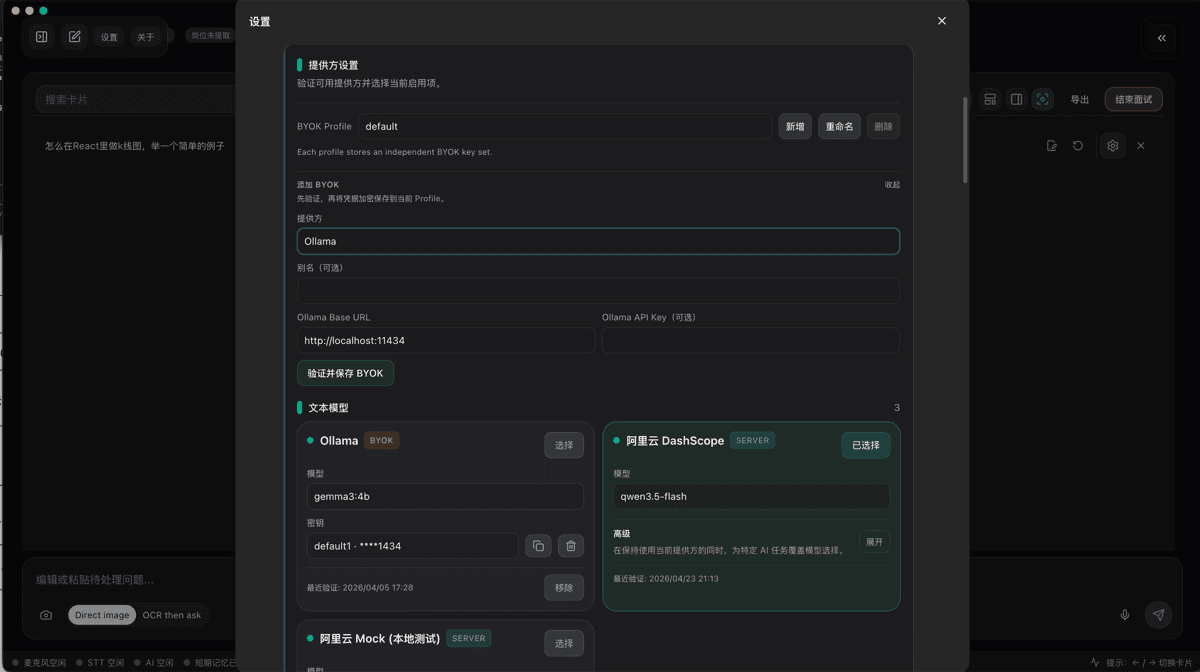Image resolution: width=1200 pixels, height=672 pixels.
Task: Click the 怎么在React里做k线图 question card text
Action: pos(134,146)
